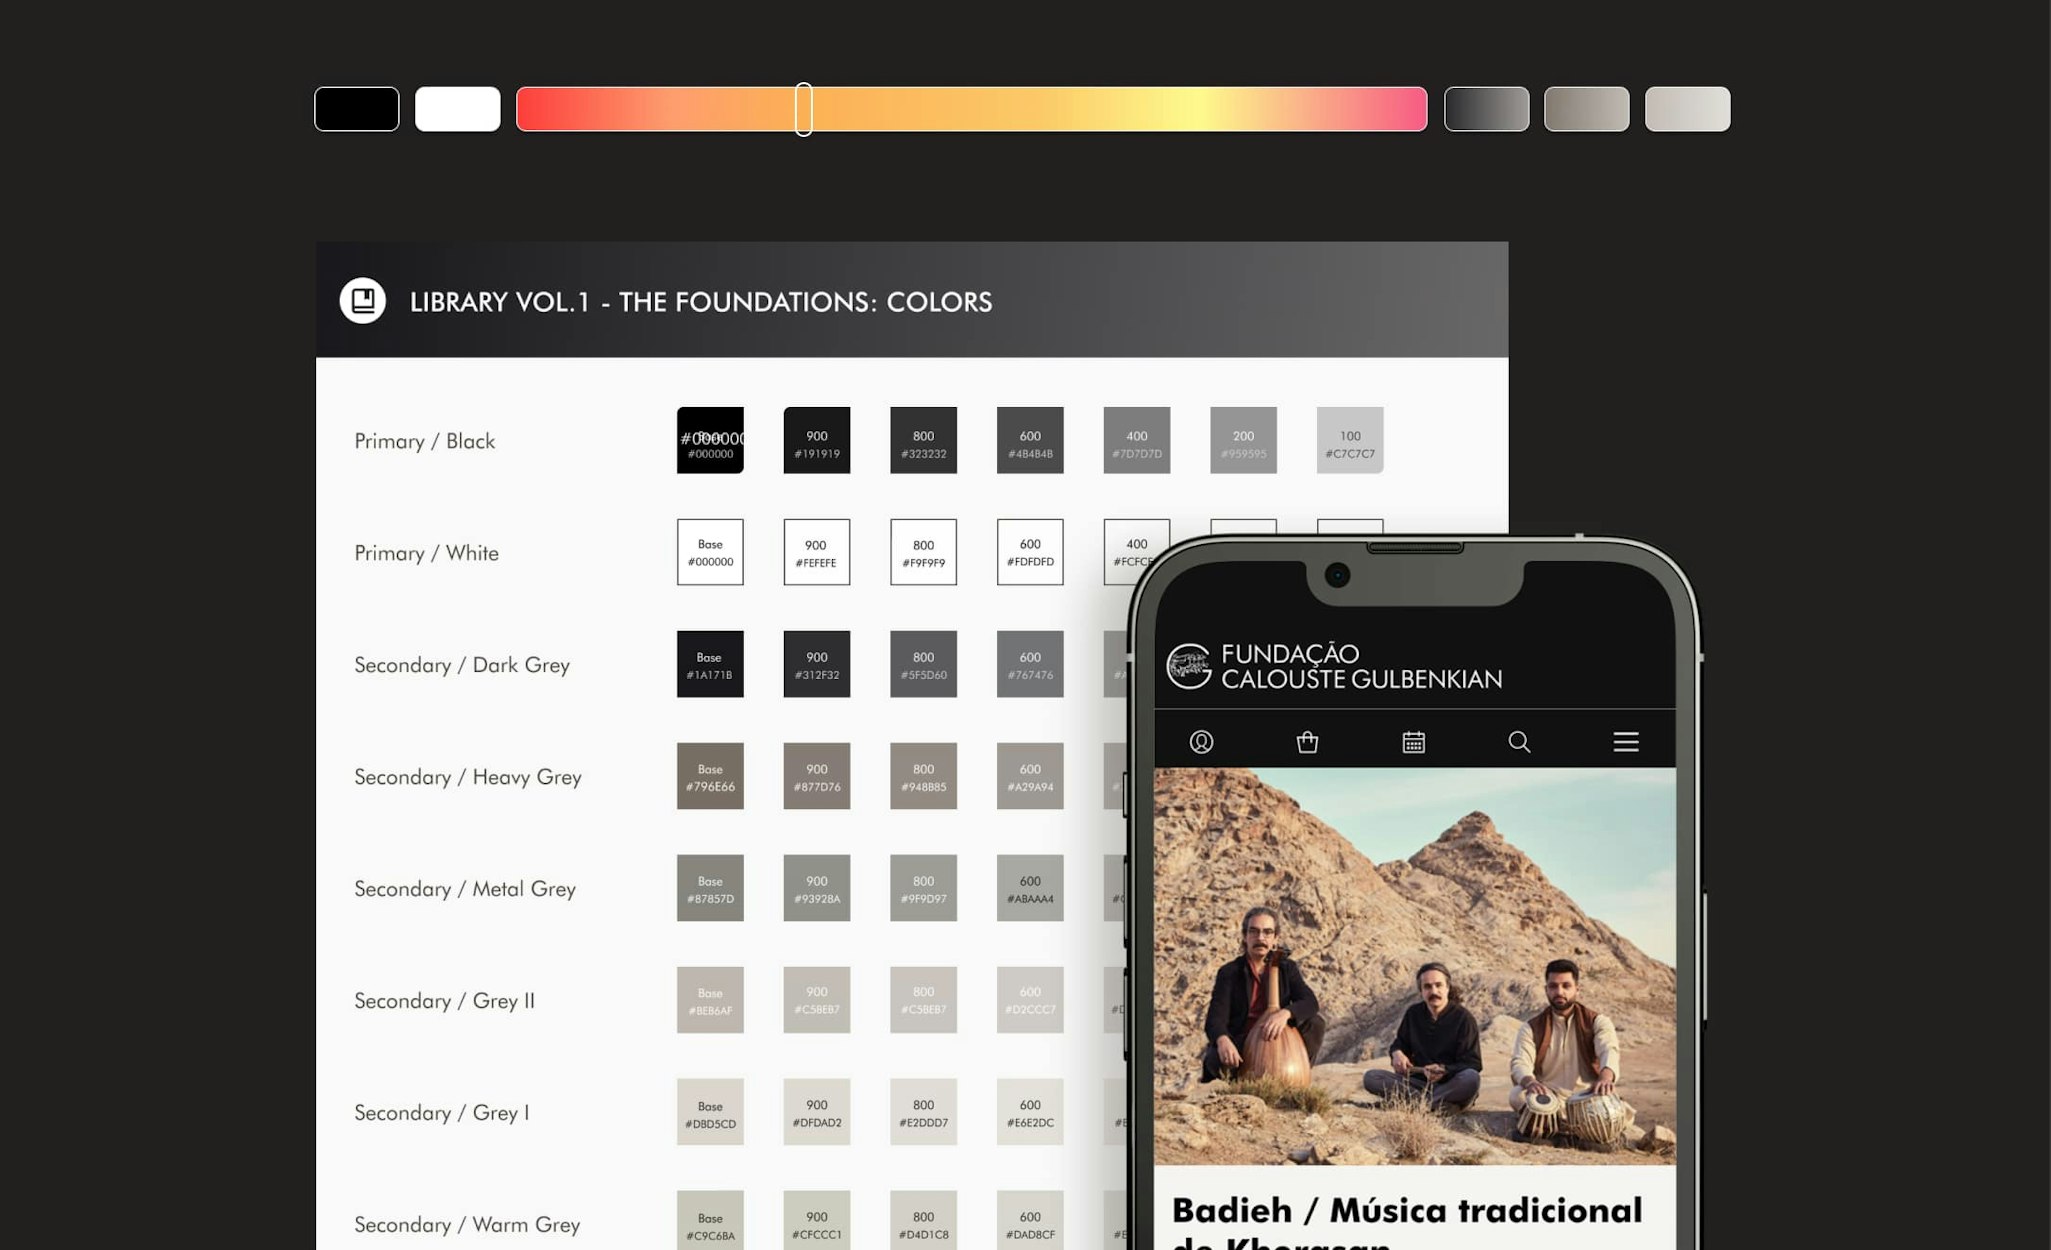Select the heavy grey gradient swatch in top bar

tap(1587, 109)
